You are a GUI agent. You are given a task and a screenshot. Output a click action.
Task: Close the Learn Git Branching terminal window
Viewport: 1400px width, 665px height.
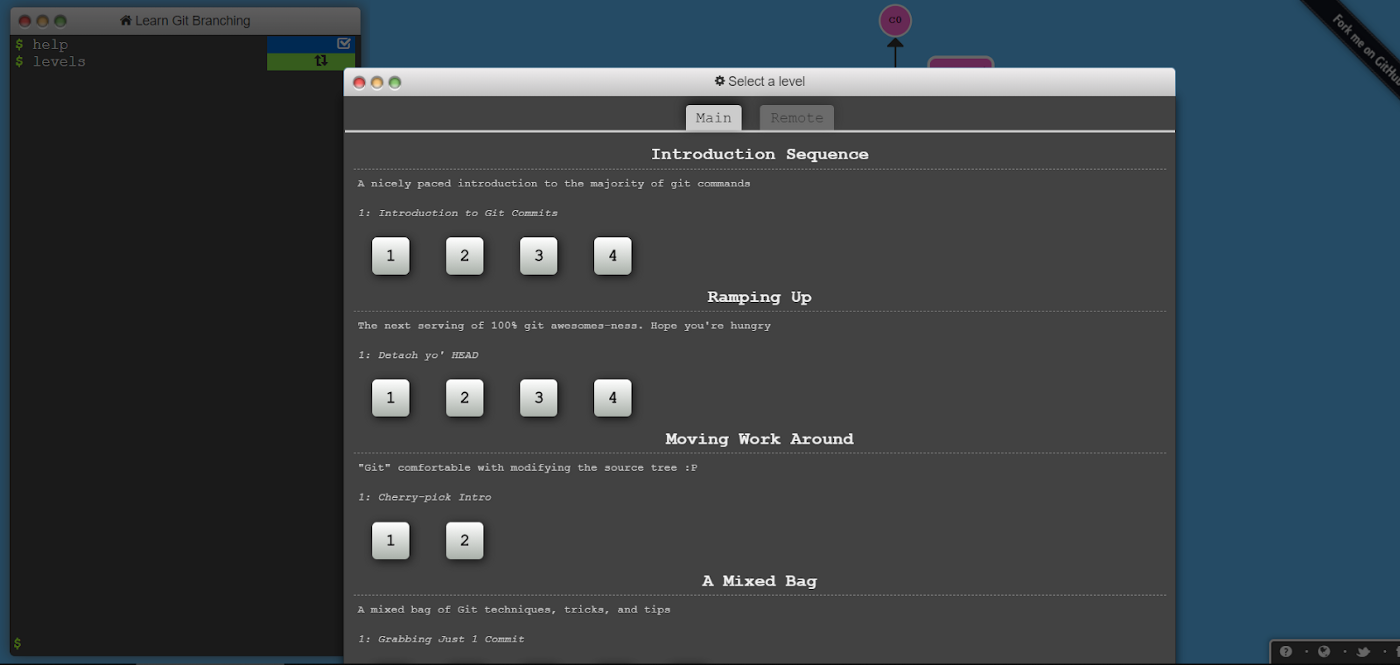[25, 21]
